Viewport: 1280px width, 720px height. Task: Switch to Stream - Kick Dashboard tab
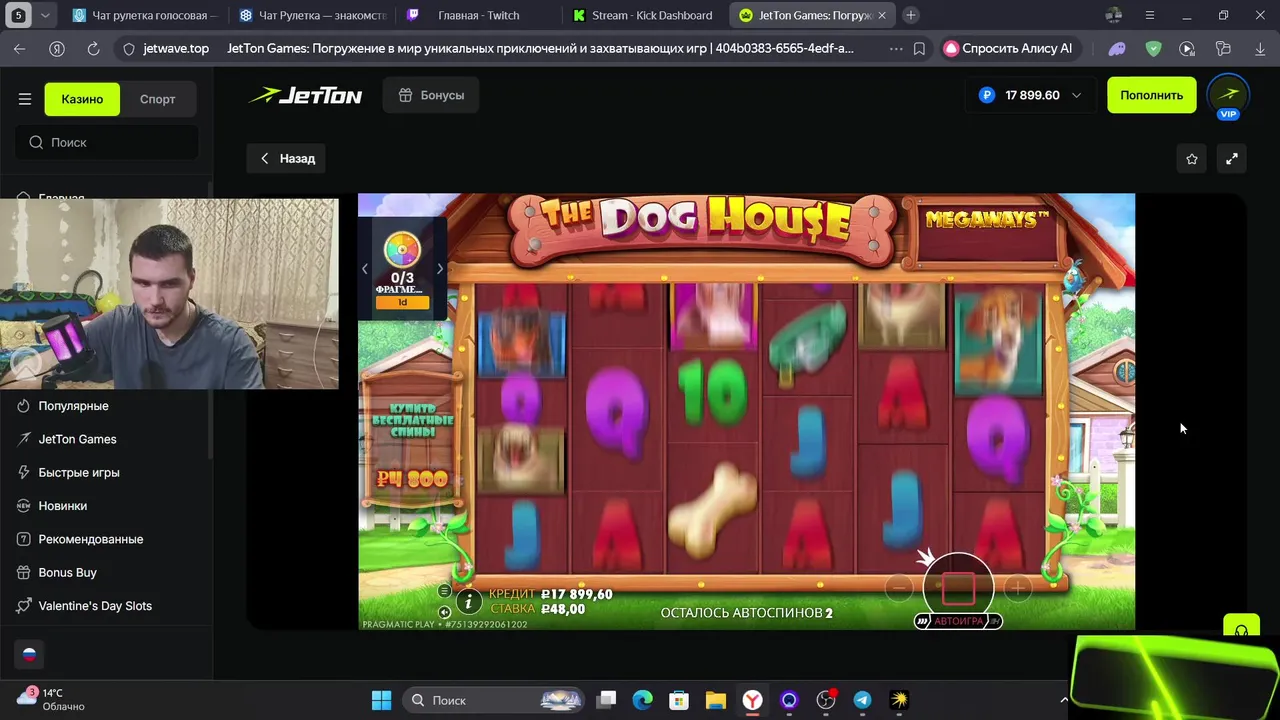click(x=644, y=15)
